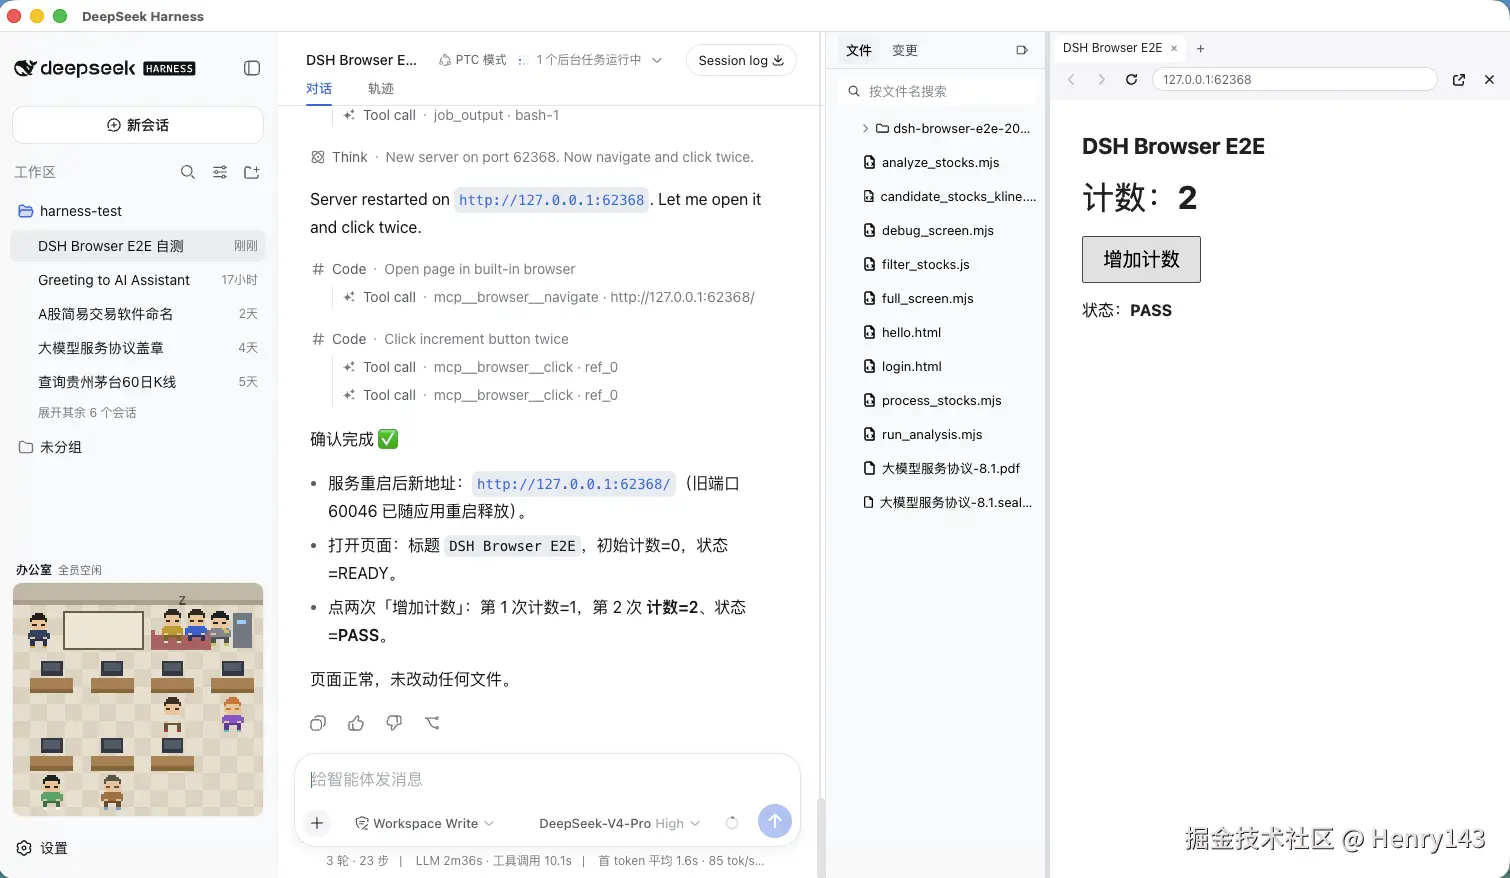The height and width of the screenshot is (878, 1510).
Task: Collapse the left sidebar with the panel icon
Action: (x=252, y=68)
